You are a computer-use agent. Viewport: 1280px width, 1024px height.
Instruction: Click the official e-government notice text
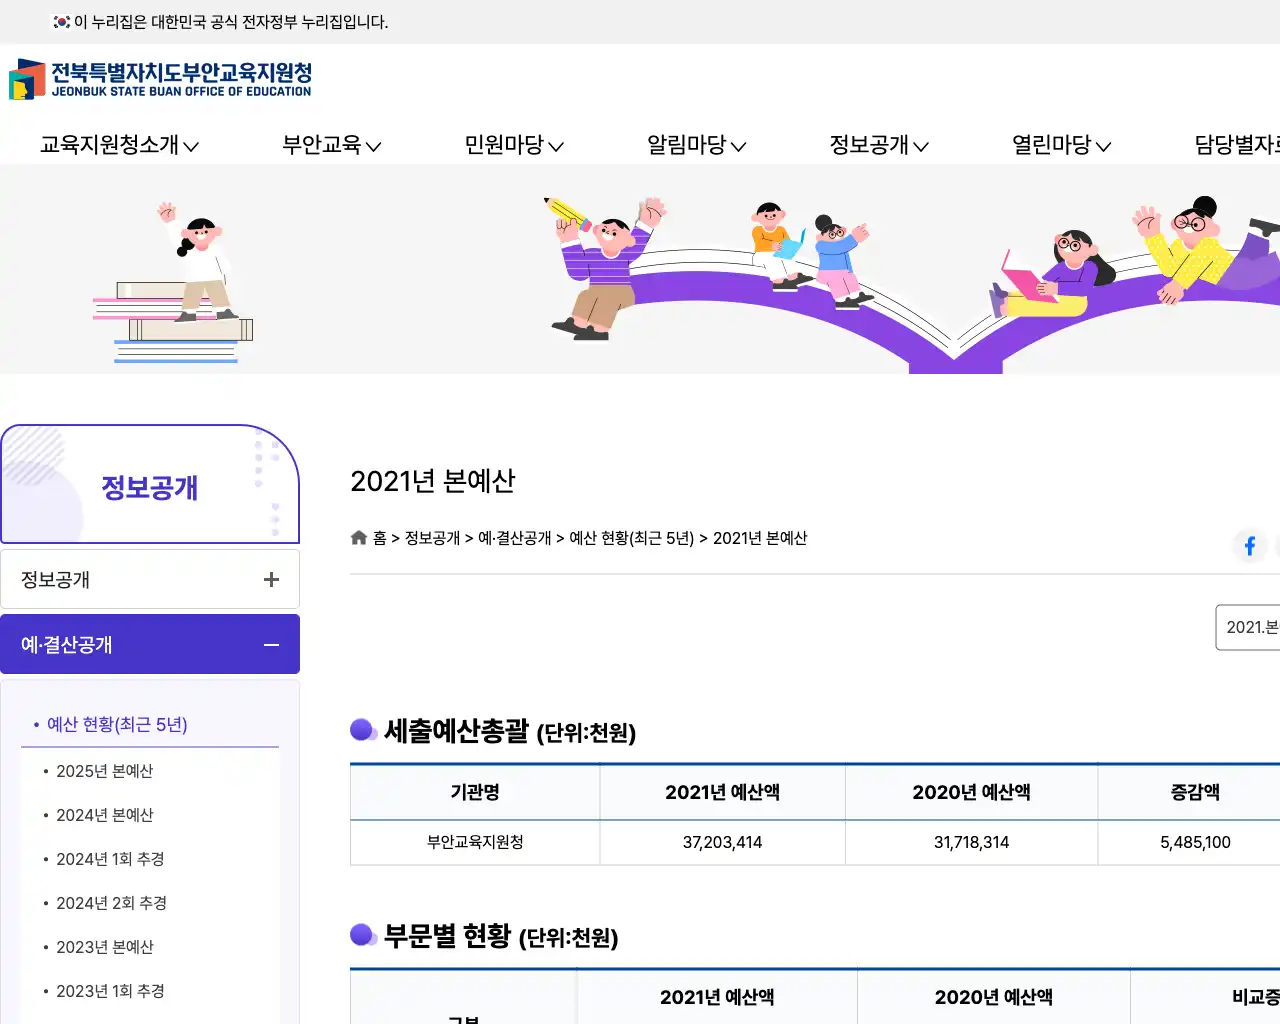pyautogui.click(x=231, y=22)
